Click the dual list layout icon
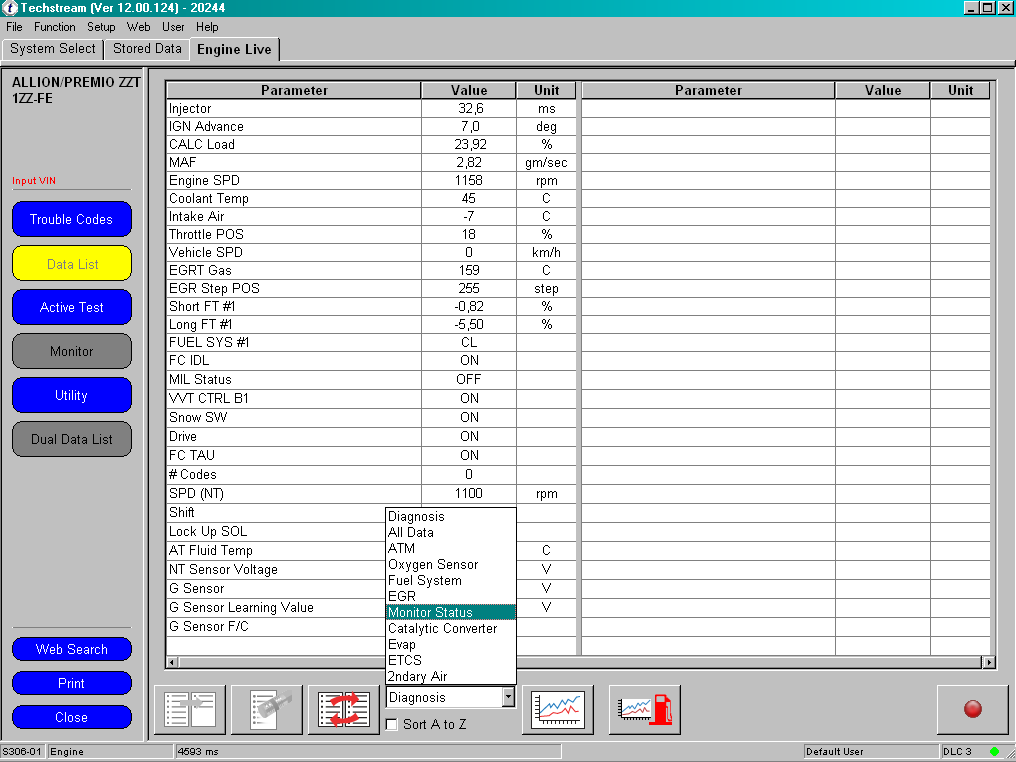This screenshot has height=762, width=1016. tap(190, 710)
